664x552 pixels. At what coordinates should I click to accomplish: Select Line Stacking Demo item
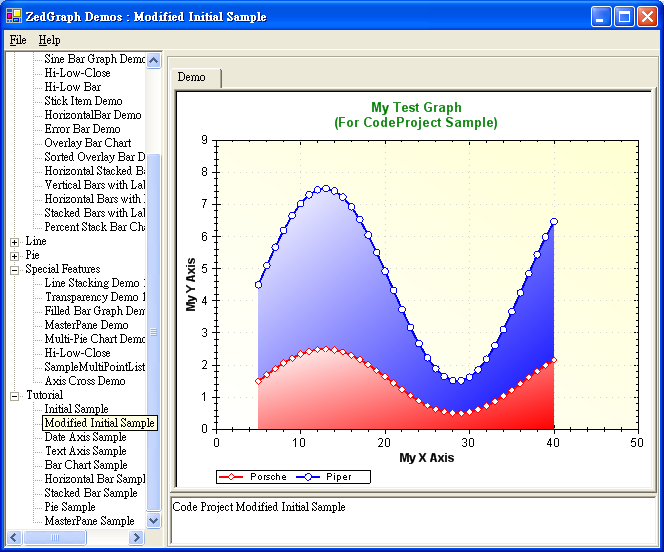click(x=94, y=283)
